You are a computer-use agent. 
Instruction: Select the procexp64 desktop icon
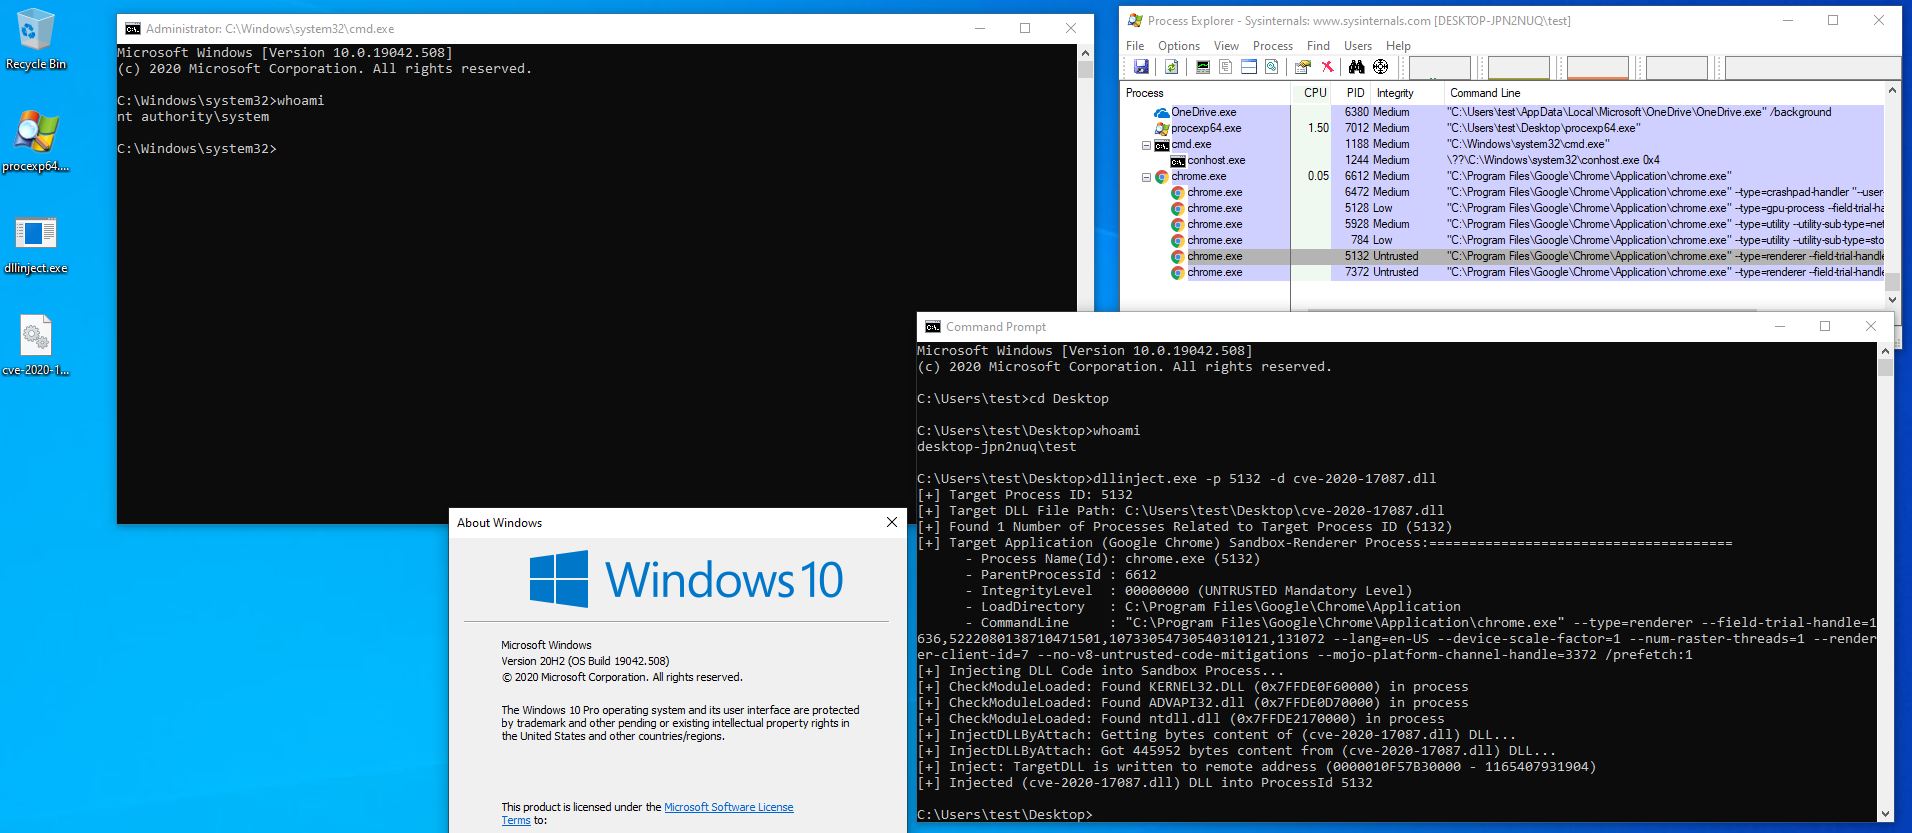tap(36, 141)
